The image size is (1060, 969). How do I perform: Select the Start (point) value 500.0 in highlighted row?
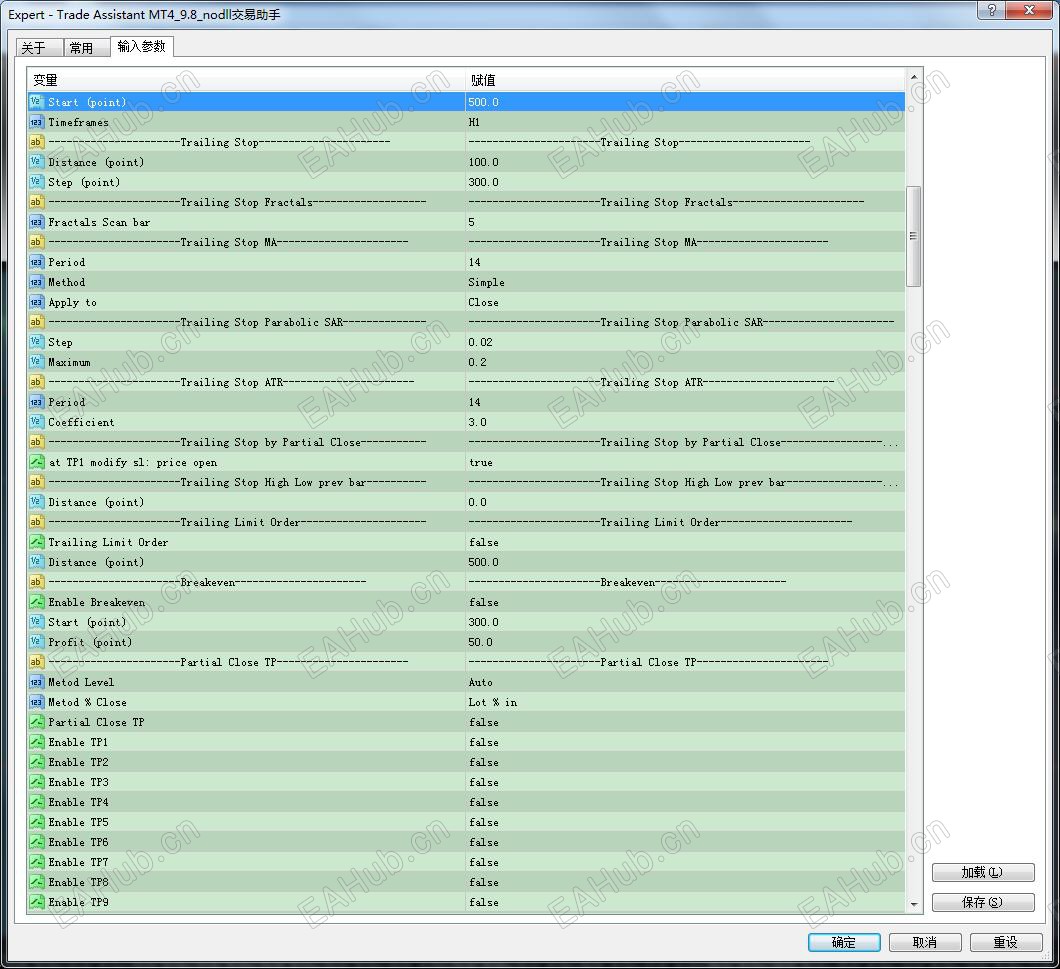[483, 102]
